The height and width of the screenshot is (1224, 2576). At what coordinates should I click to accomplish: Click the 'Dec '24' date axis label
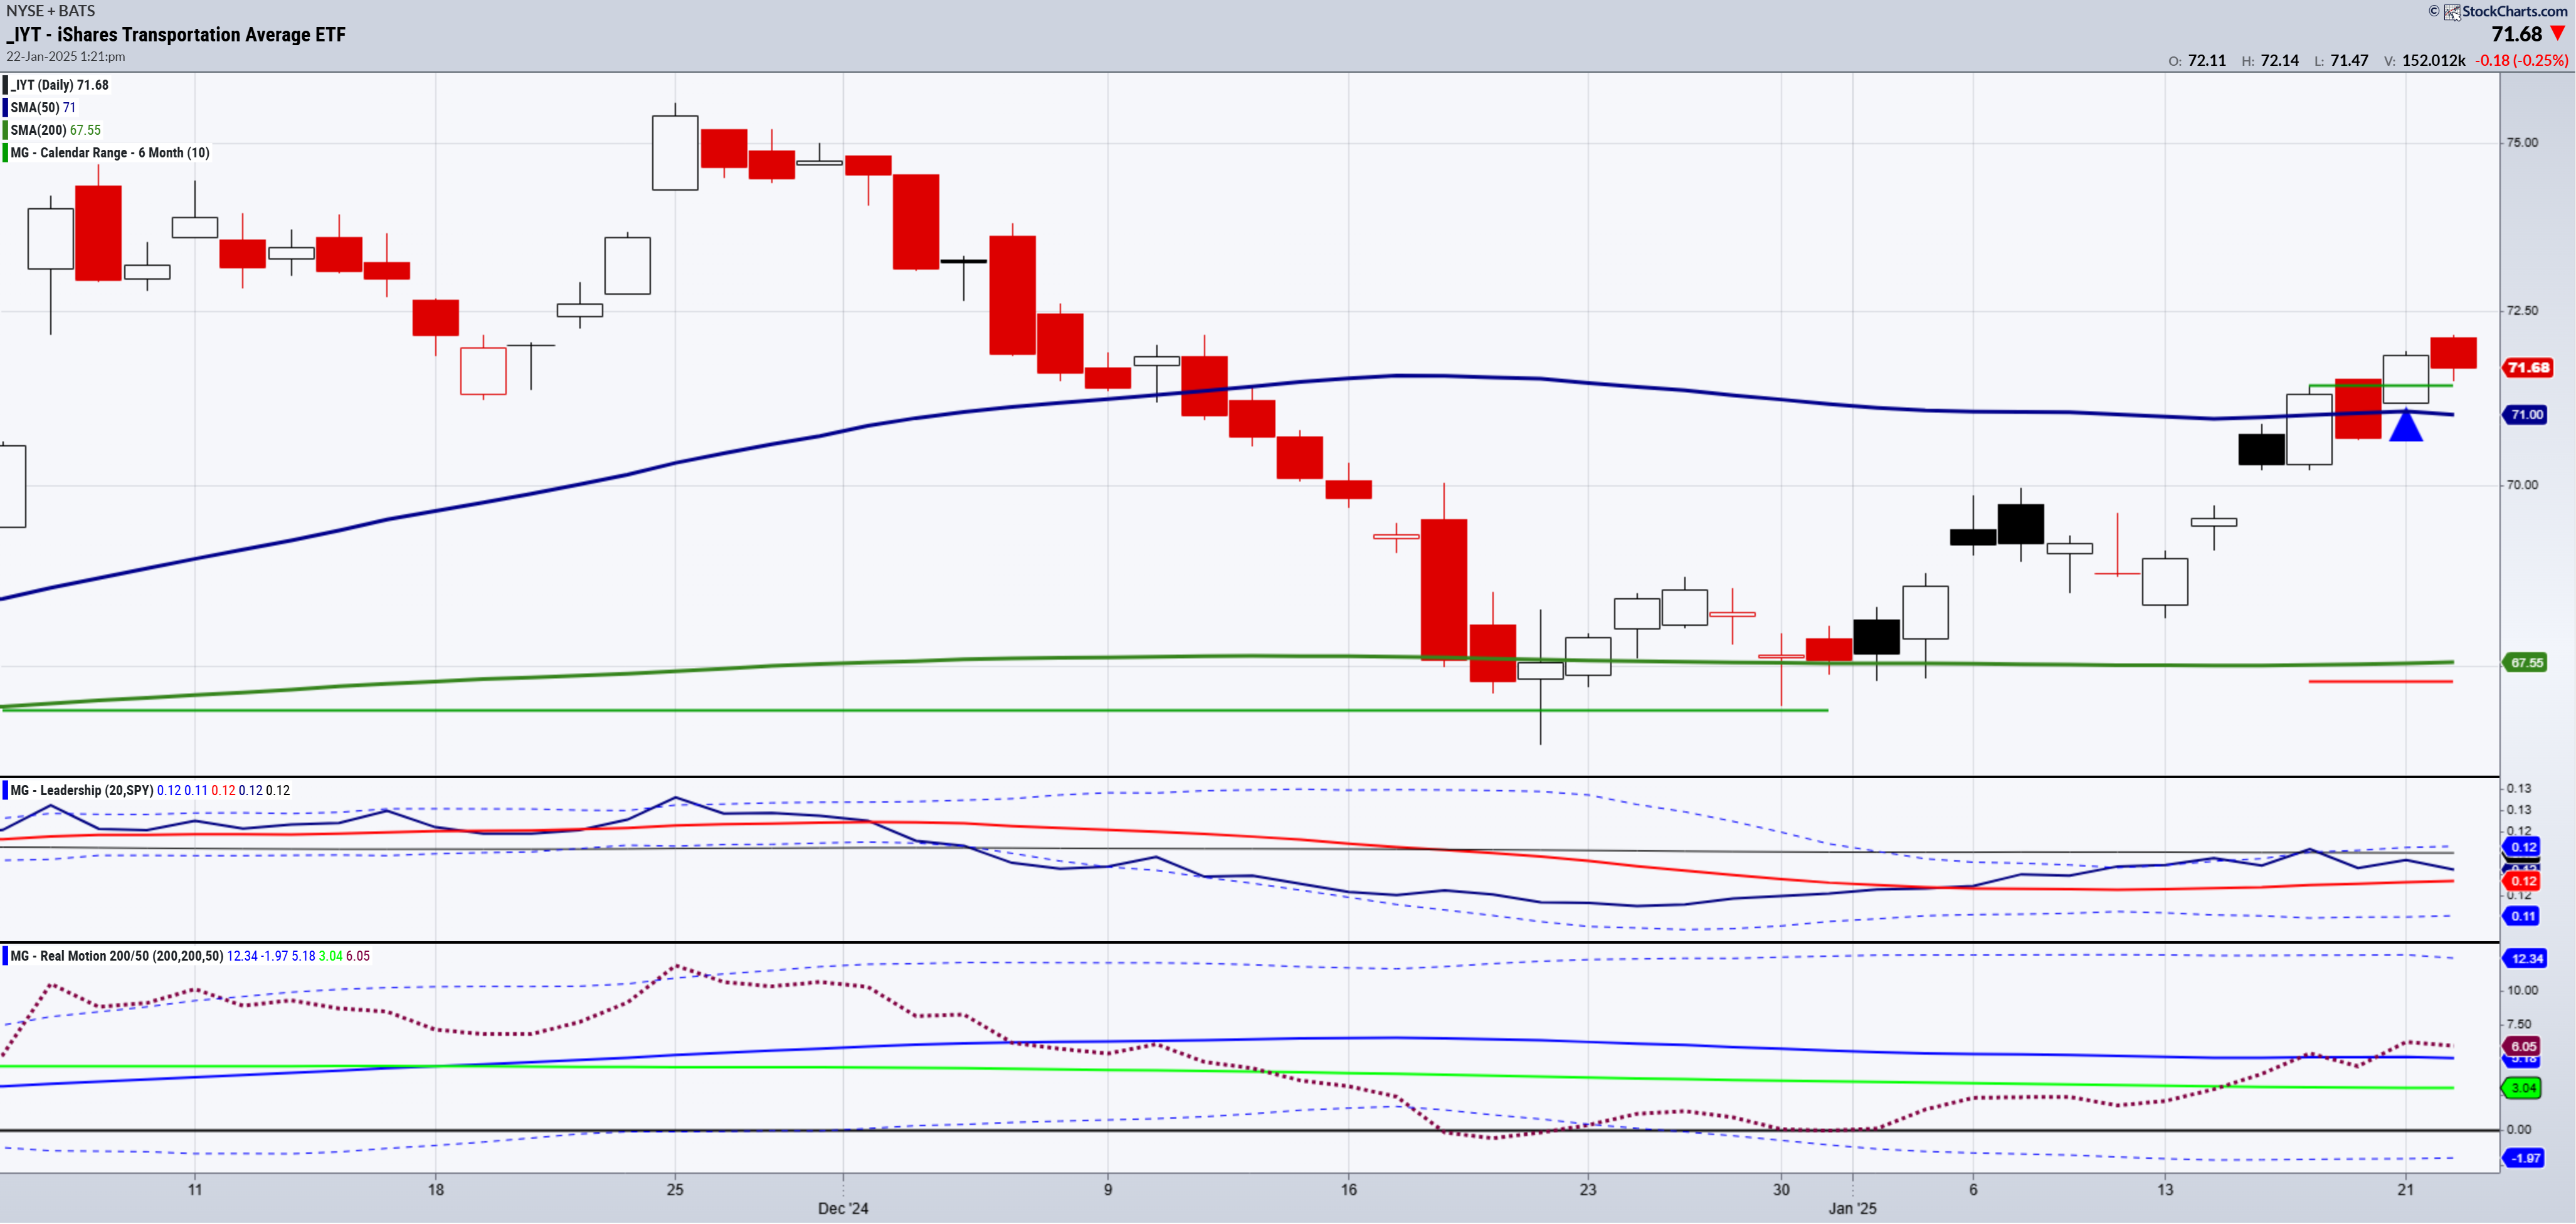click(x=843, y=1209)
